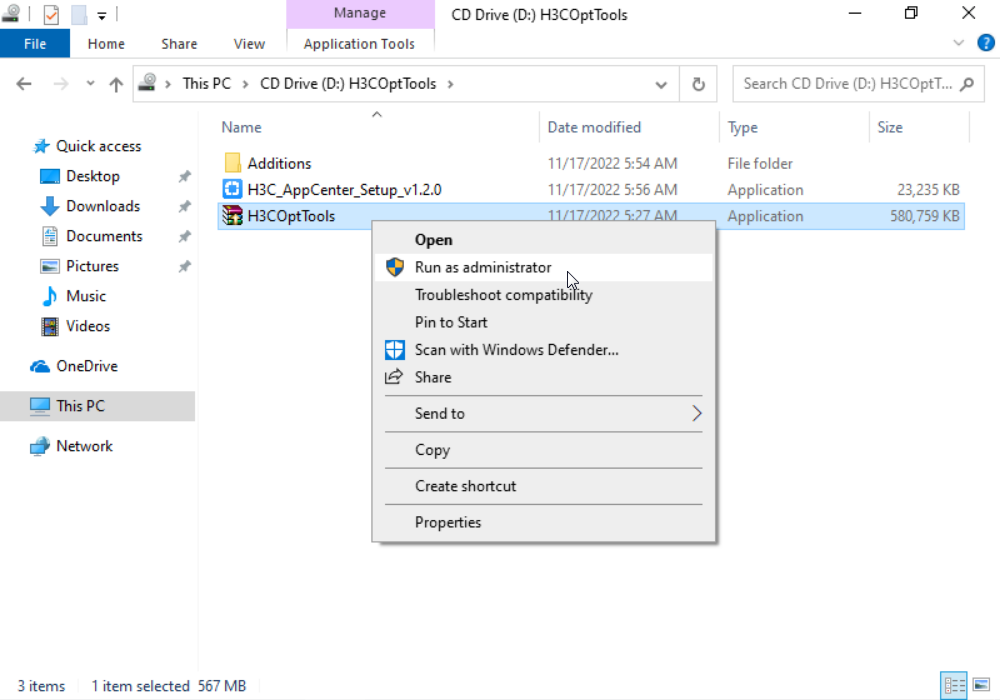Viewport: 1000px width, 700px height.
Task: Choose Create shortcut
Action: 543,486
